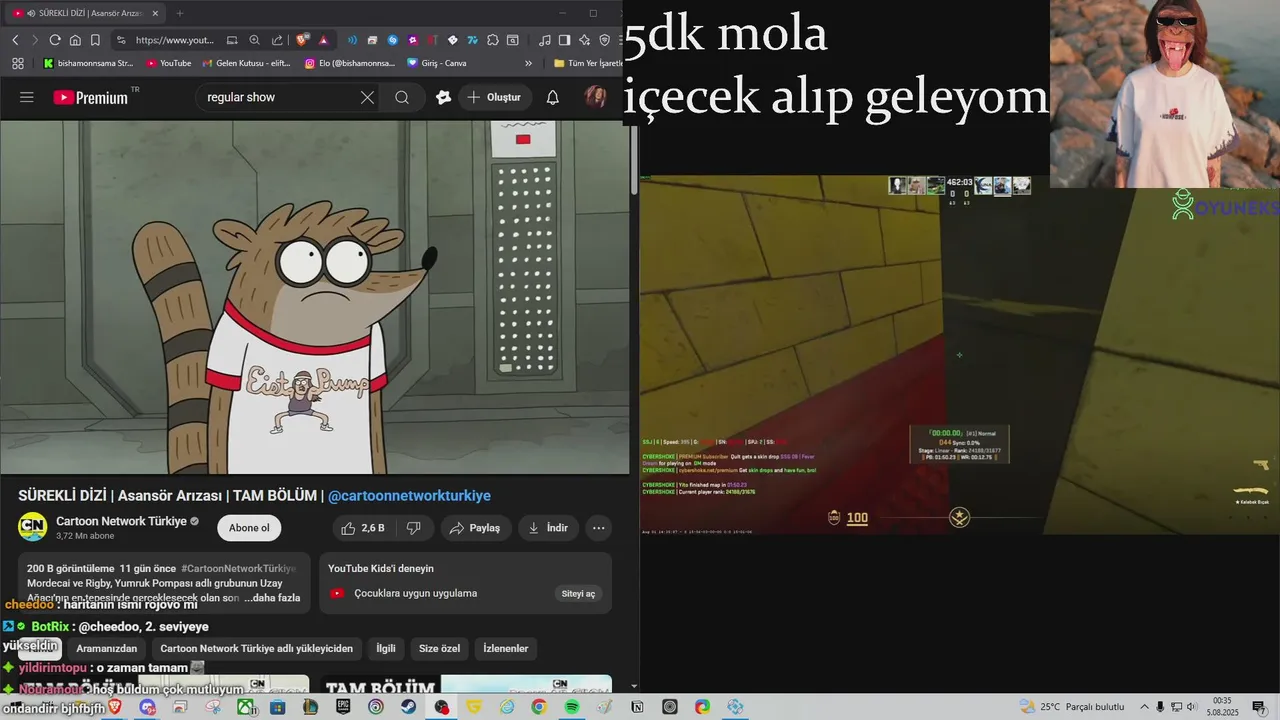Show hidden system tray icons
Viewport: 1280px width, 720px height.
coord(1145,707)
